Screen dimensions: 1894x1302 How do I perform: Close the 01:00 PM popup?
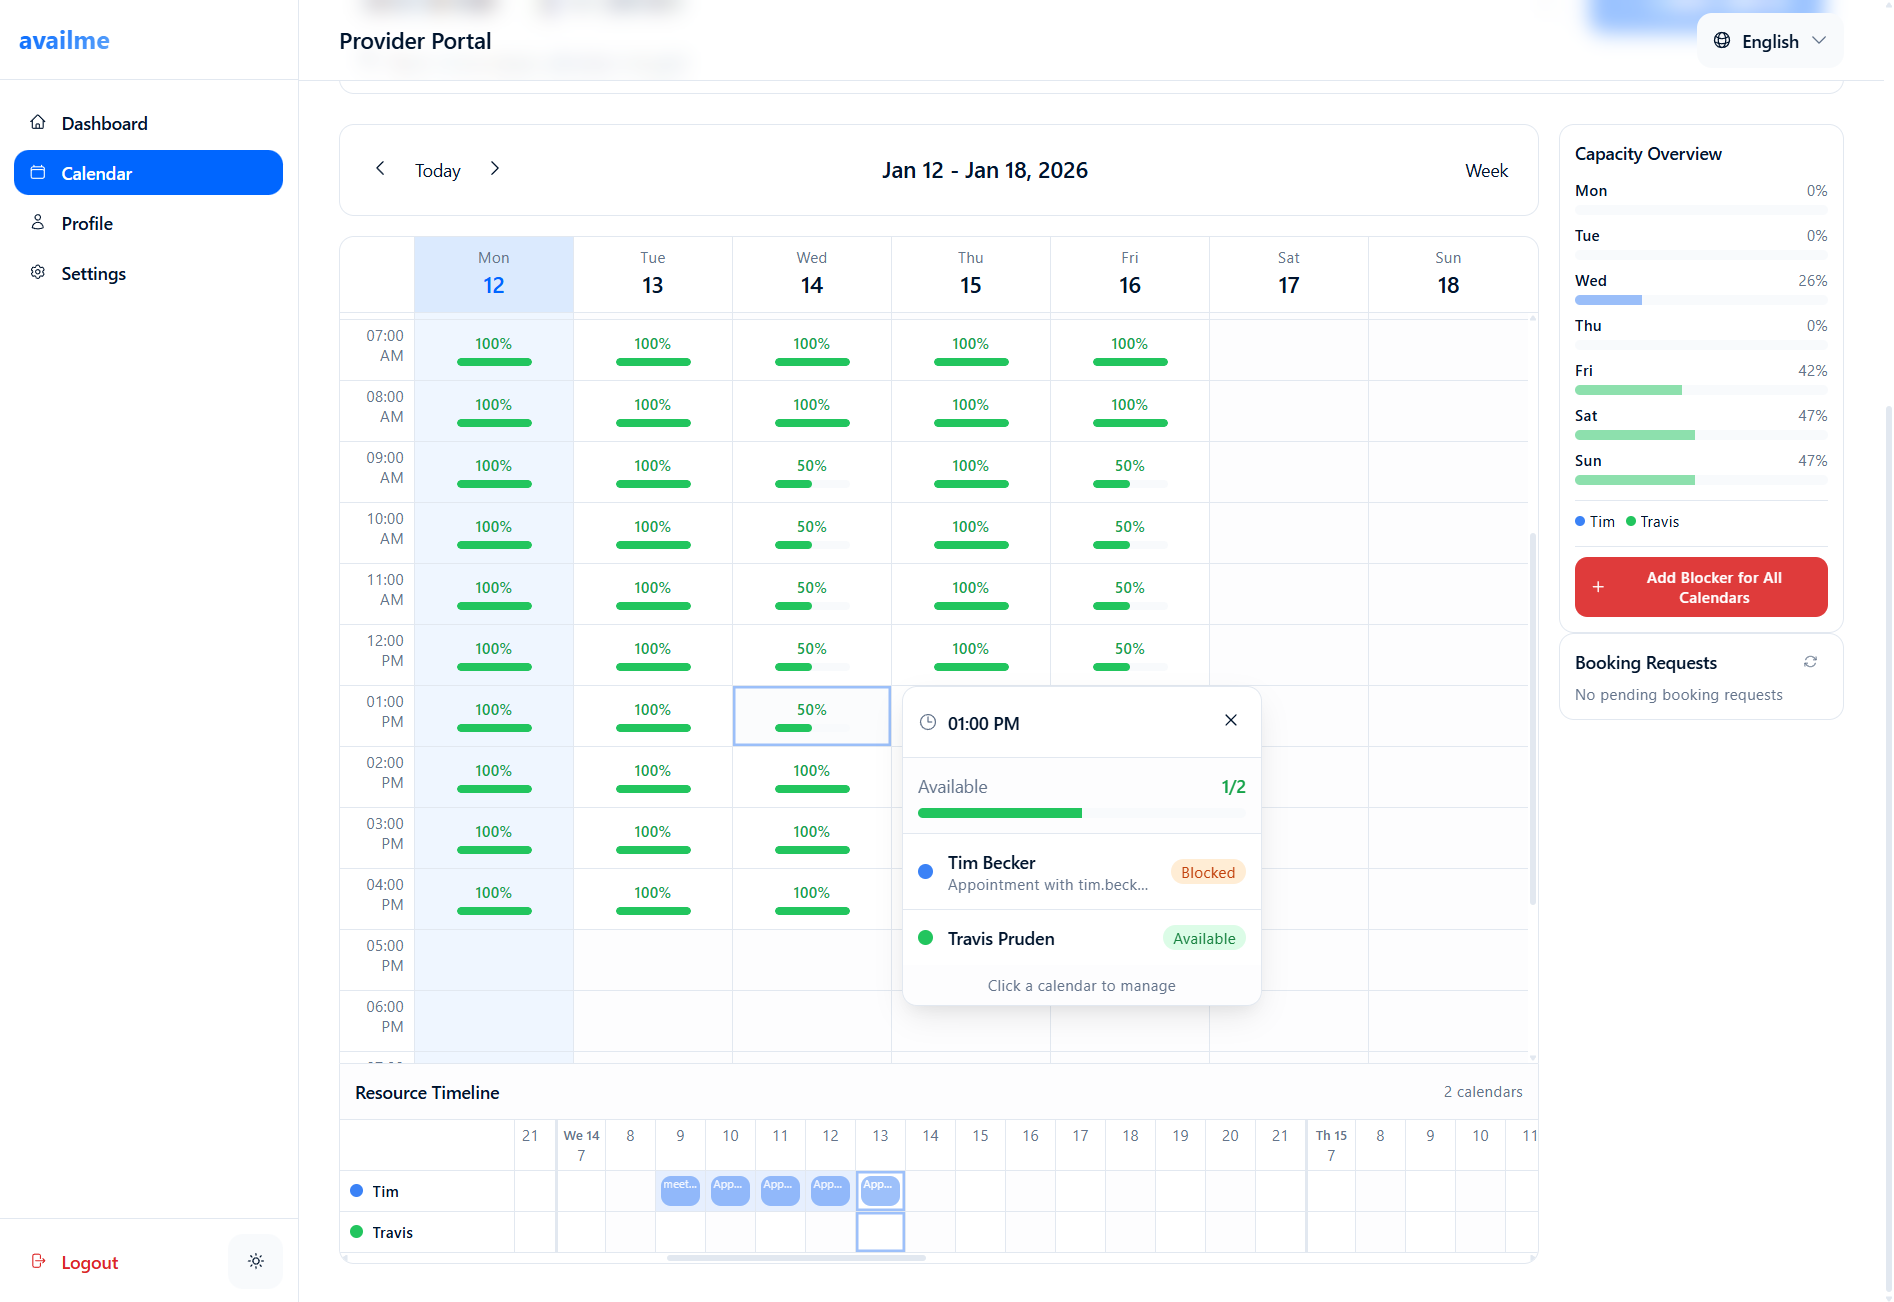click(x=1231, y=721)
